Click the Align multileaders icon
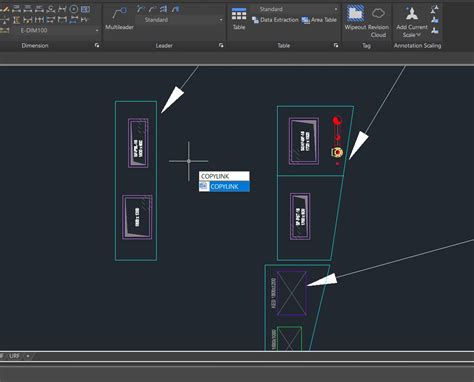The height and width of the screenshot is (382, 474). [164, 9]
